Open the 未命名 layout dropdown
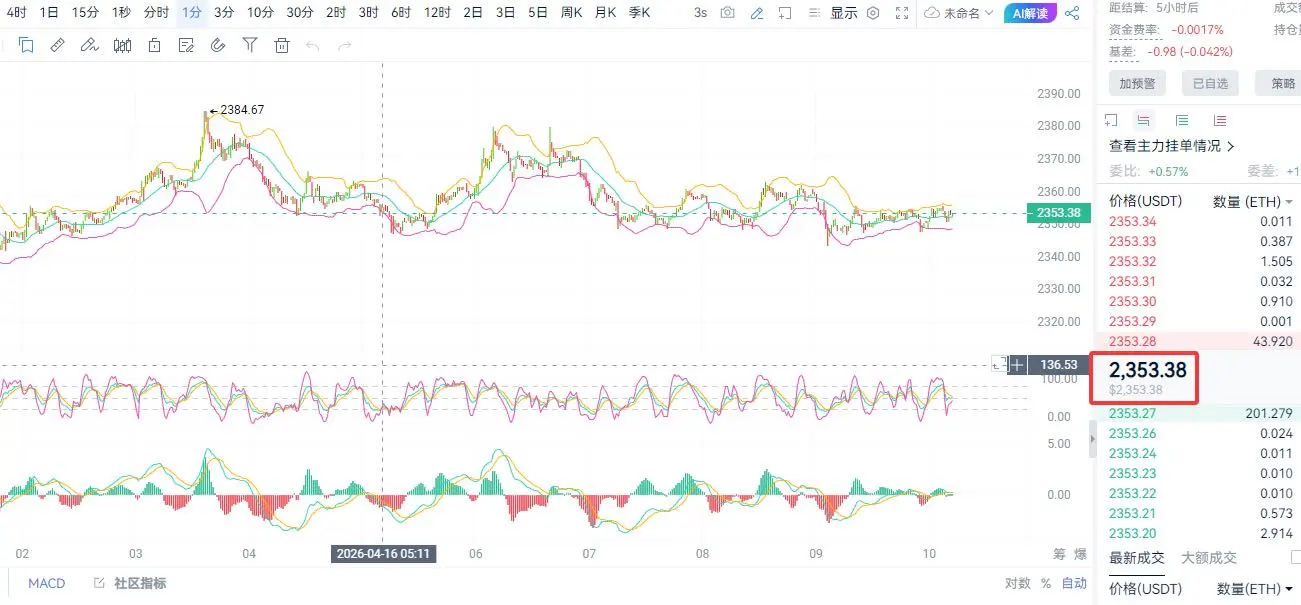 [959, 13]
